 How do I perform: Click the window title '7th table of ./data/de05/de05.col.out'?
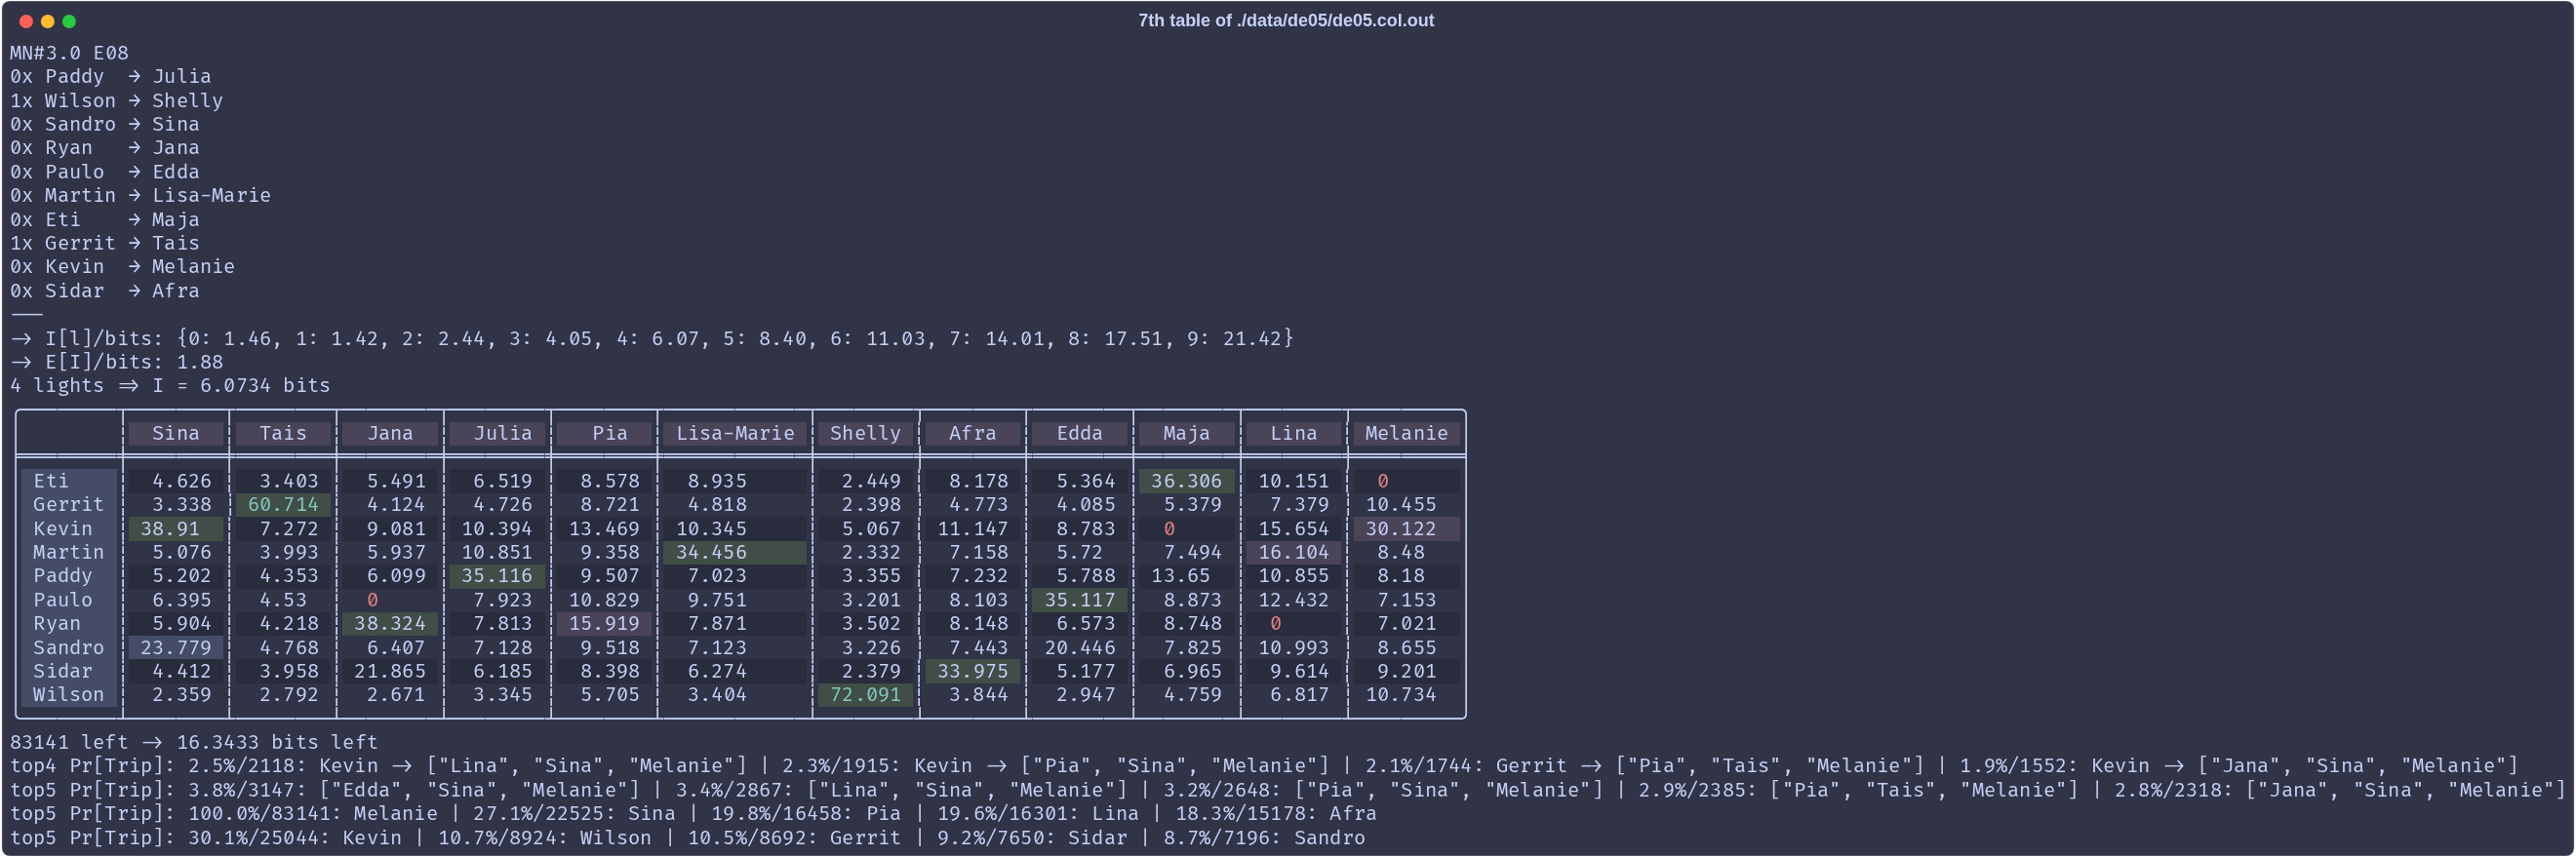coord(1285,20)
